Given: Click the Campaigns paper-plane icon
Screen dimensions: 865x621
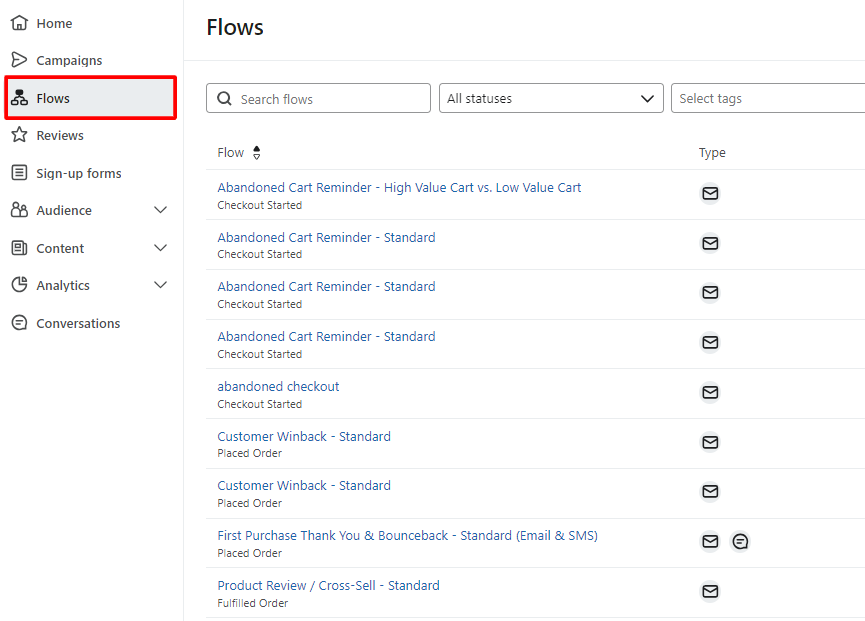Looking at the screenshot, I should pyautogui.click(x=19, y=60).
